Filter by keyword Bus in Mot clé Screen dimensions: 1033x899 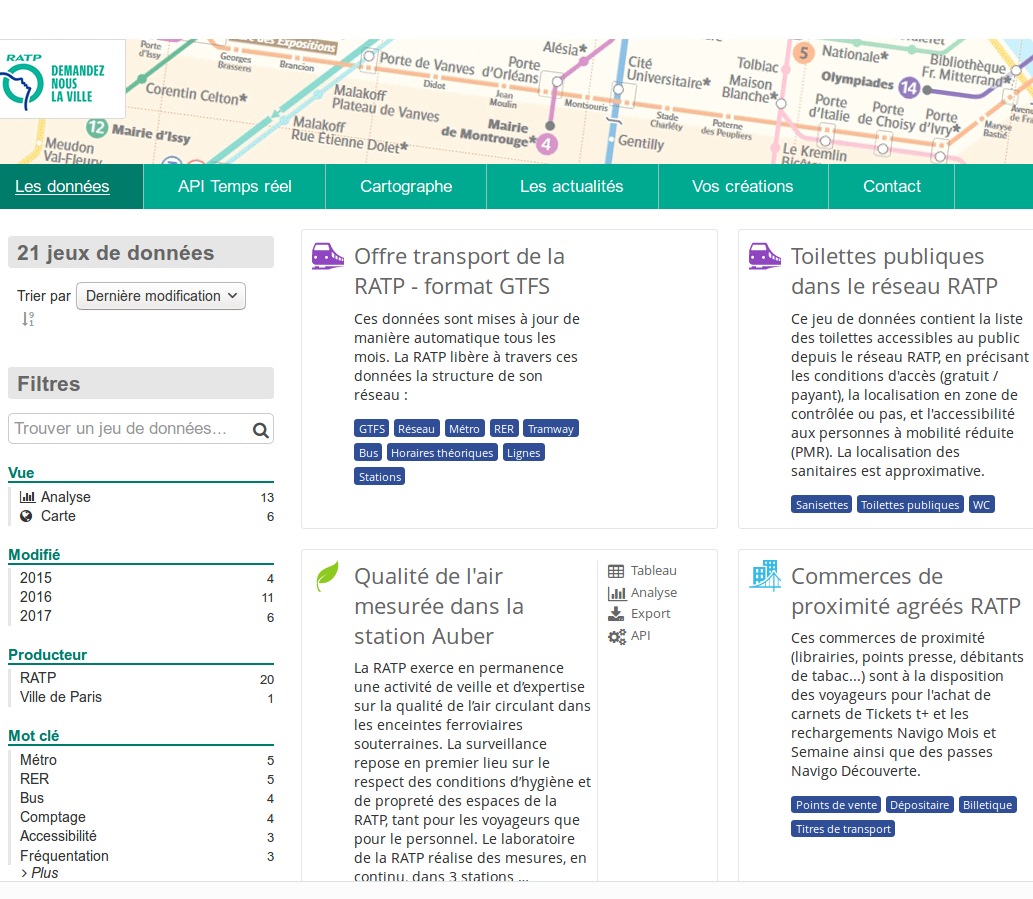pyautogui.click(x=147, y=798)
